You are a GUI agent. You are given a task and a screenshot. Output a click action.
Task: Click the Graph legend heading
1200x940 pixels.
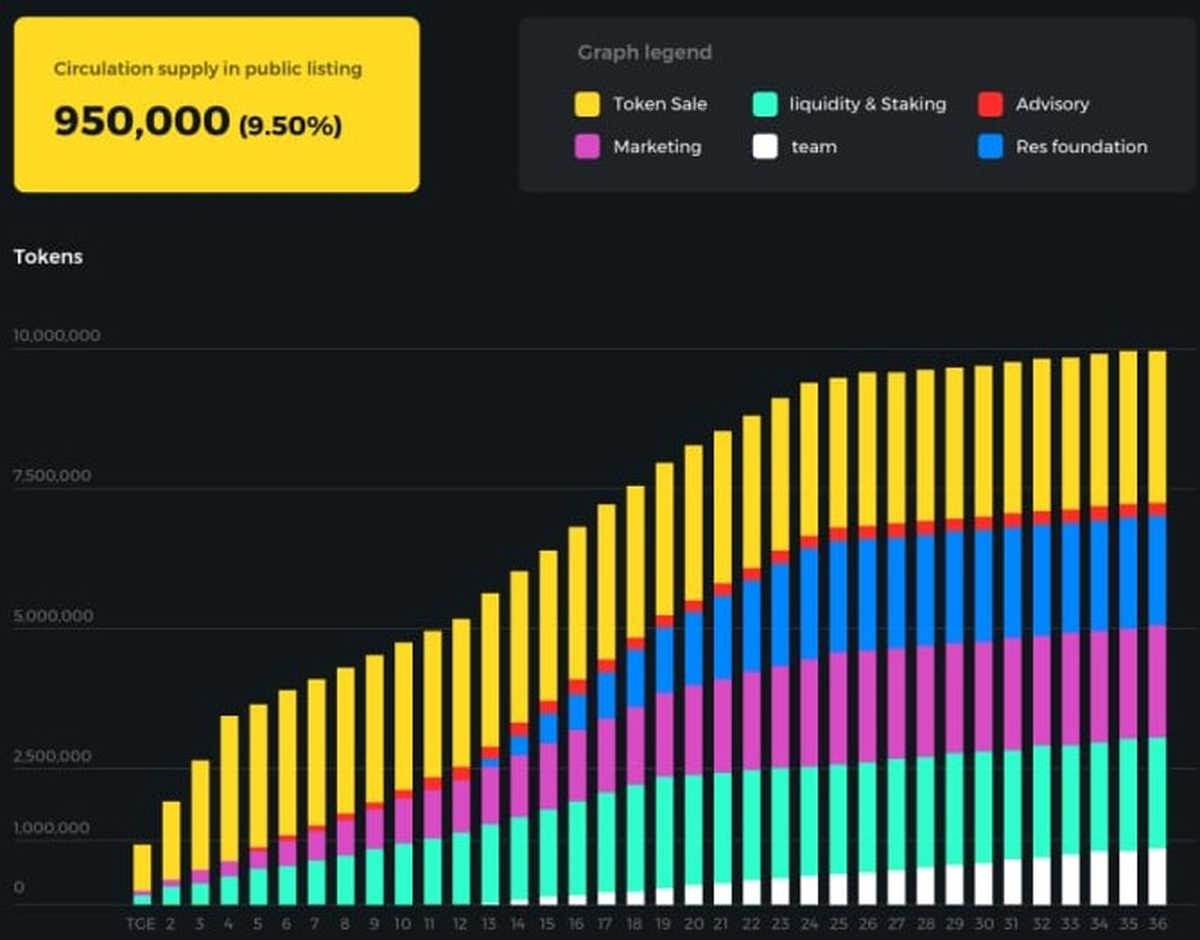point(644,53)
